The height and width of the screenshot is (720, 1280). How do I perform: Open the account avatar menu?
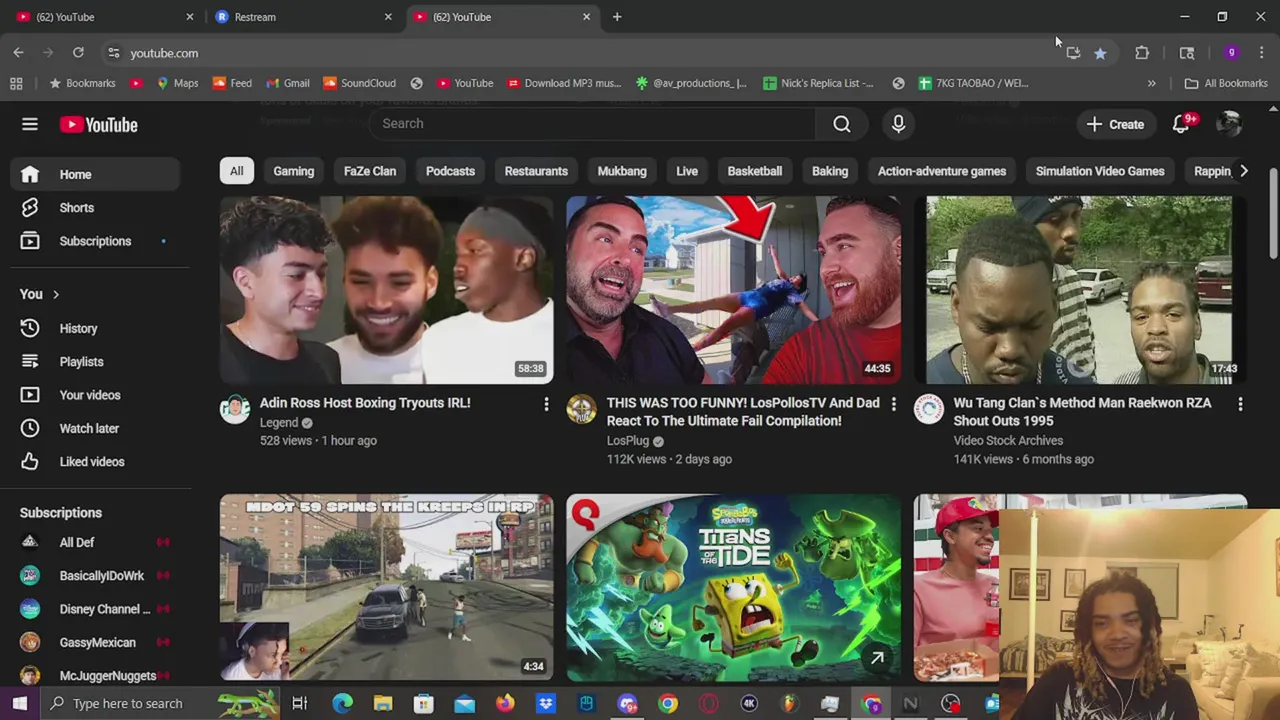coord(1229,124)
